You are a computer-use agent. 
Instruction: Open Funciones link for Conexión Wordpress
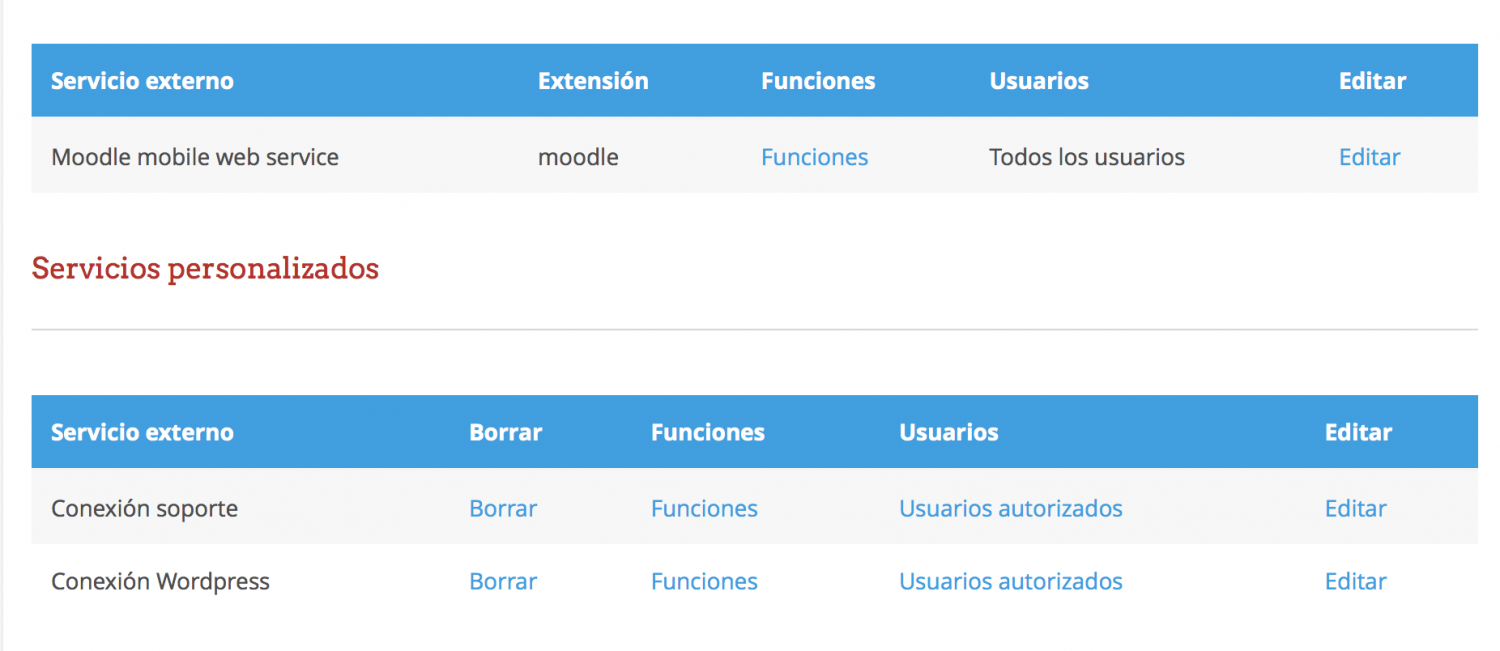pyautogui.click(x=704, y=581)
